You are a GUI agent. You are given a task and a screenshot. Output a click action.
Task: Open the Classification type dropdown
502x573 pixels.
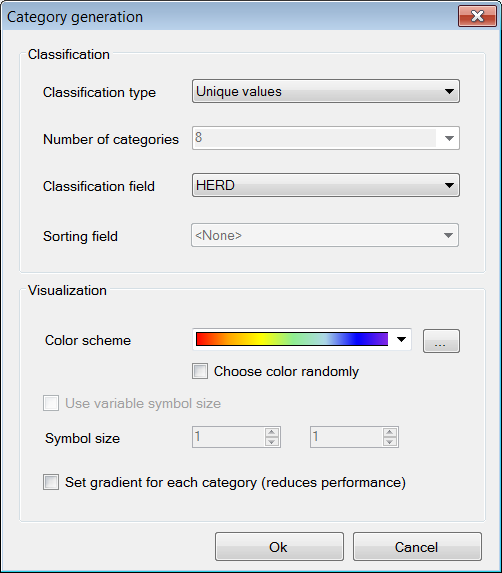click(x=326, y=91)
